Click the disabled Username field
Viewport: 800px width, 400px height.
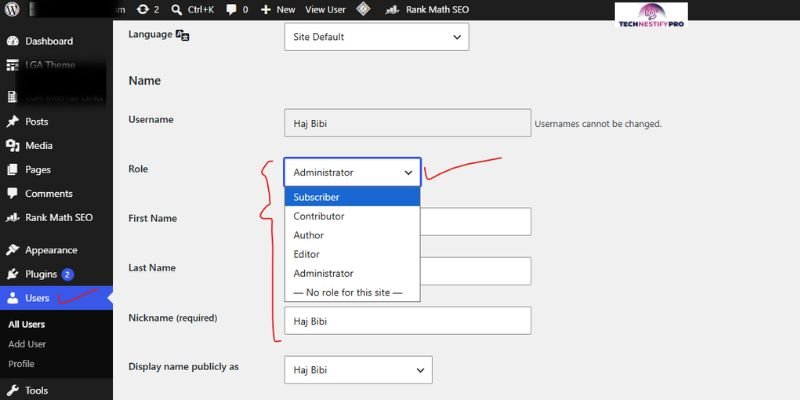click(x=408, y=122)
